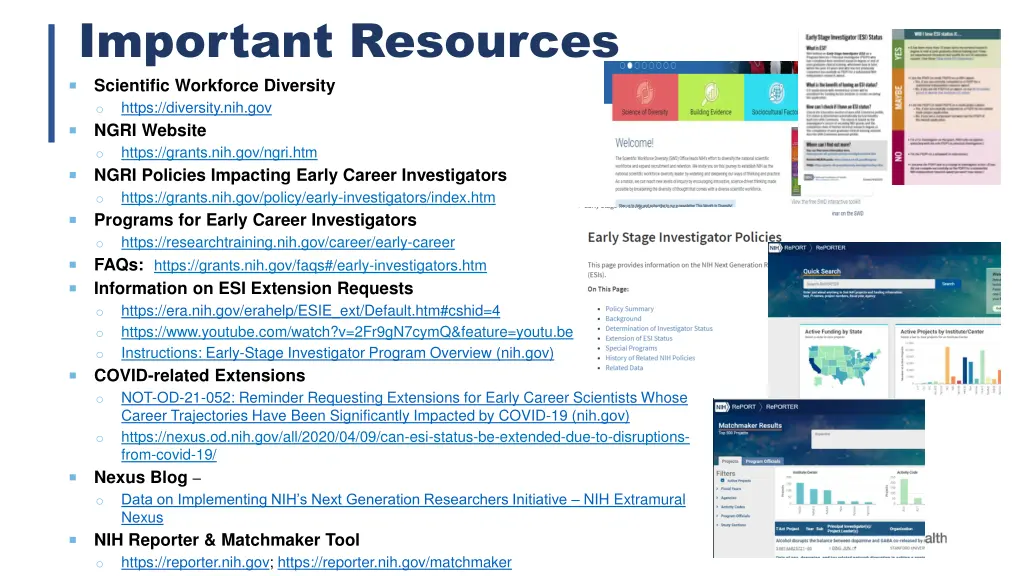Click Information on ESI Extension Requests heading

click(253, 289)
